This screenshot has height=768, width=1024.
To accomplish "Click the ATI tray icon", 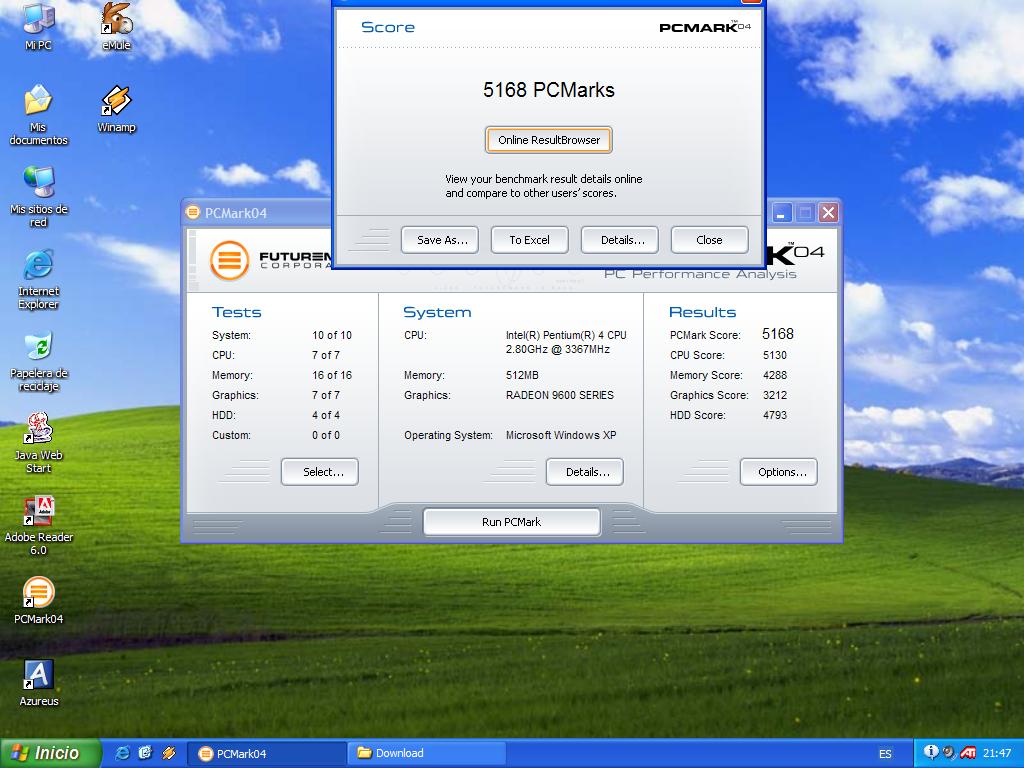I will pyautogui.click(x=968, y=753).
